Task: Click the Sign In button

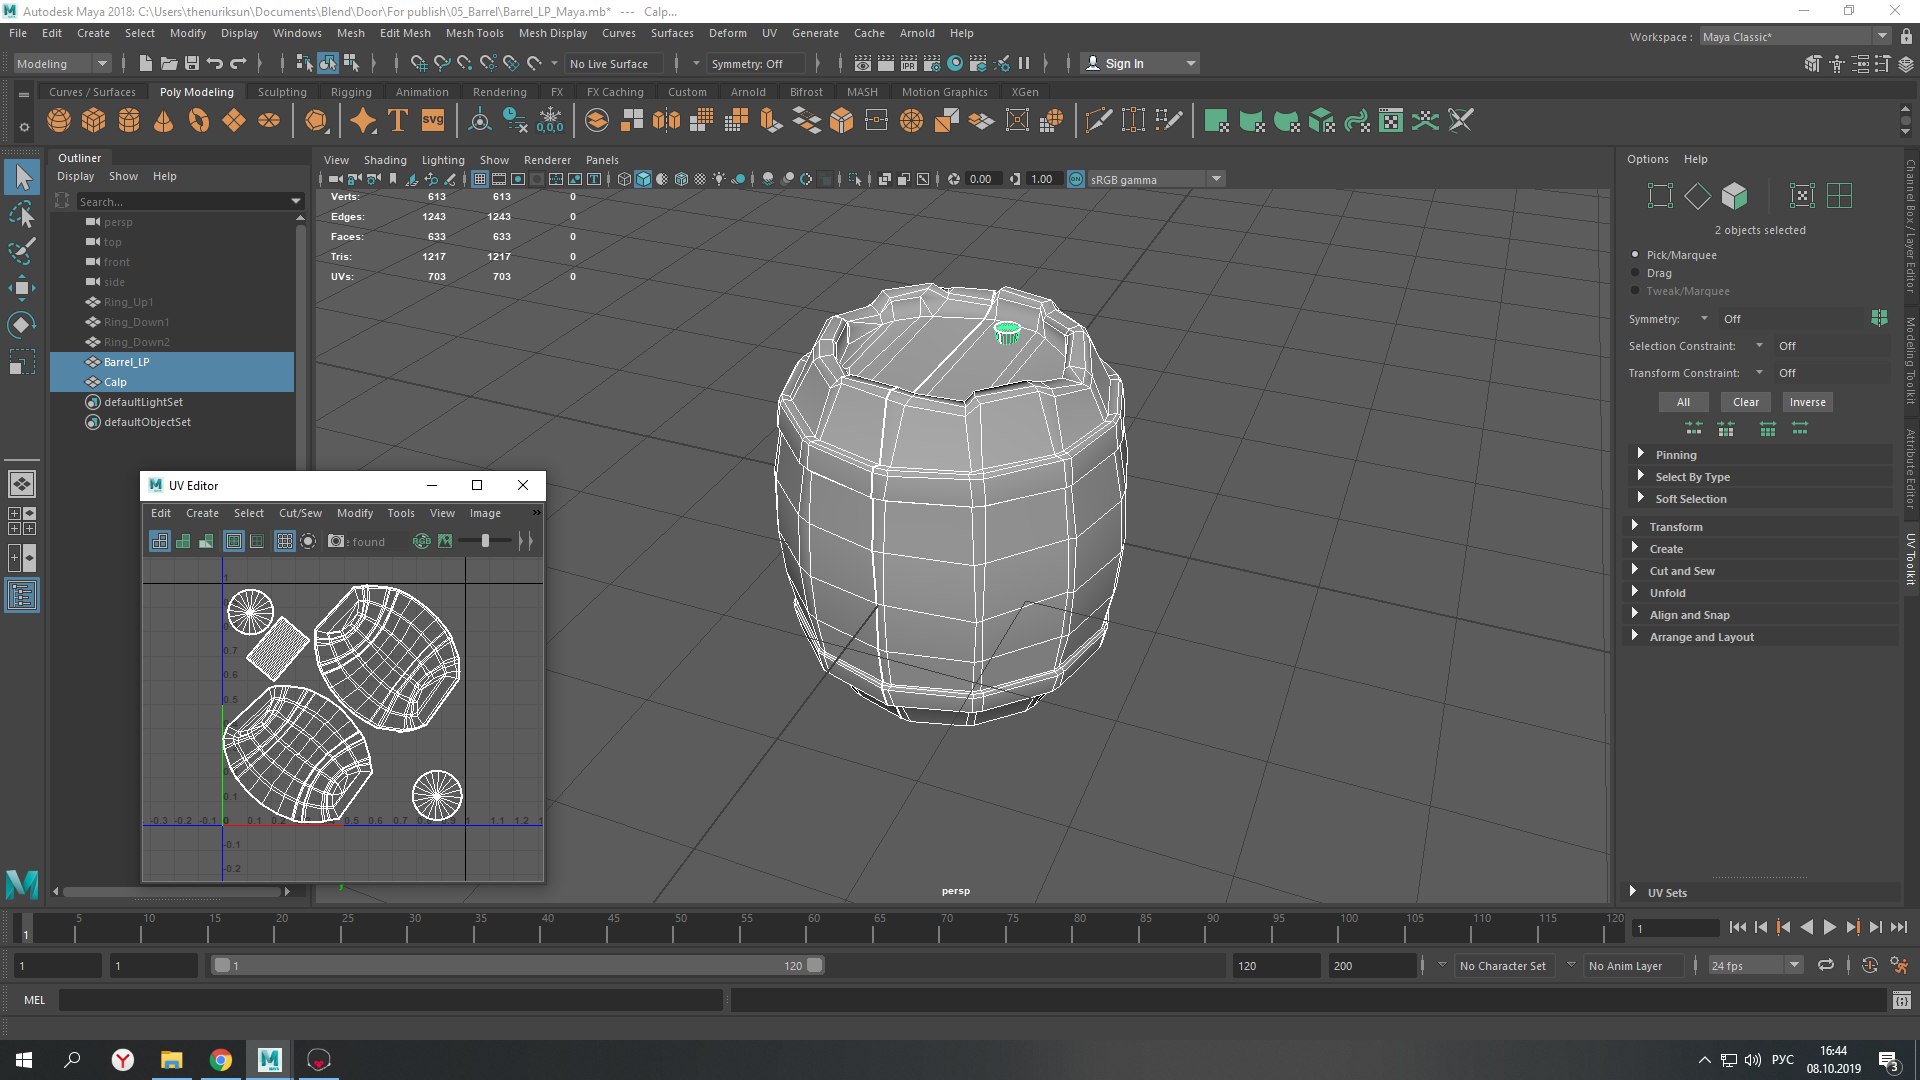Action: click(x=1140, y=63)
